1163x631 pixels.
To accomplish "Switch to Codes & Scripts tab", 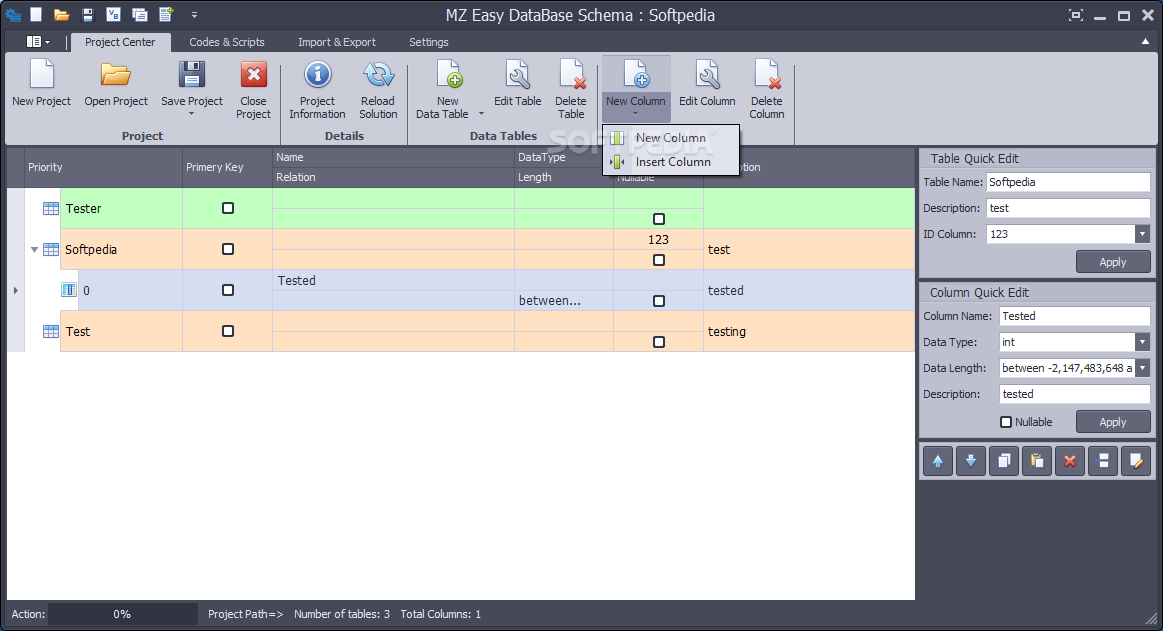I will tap(227, 42).
